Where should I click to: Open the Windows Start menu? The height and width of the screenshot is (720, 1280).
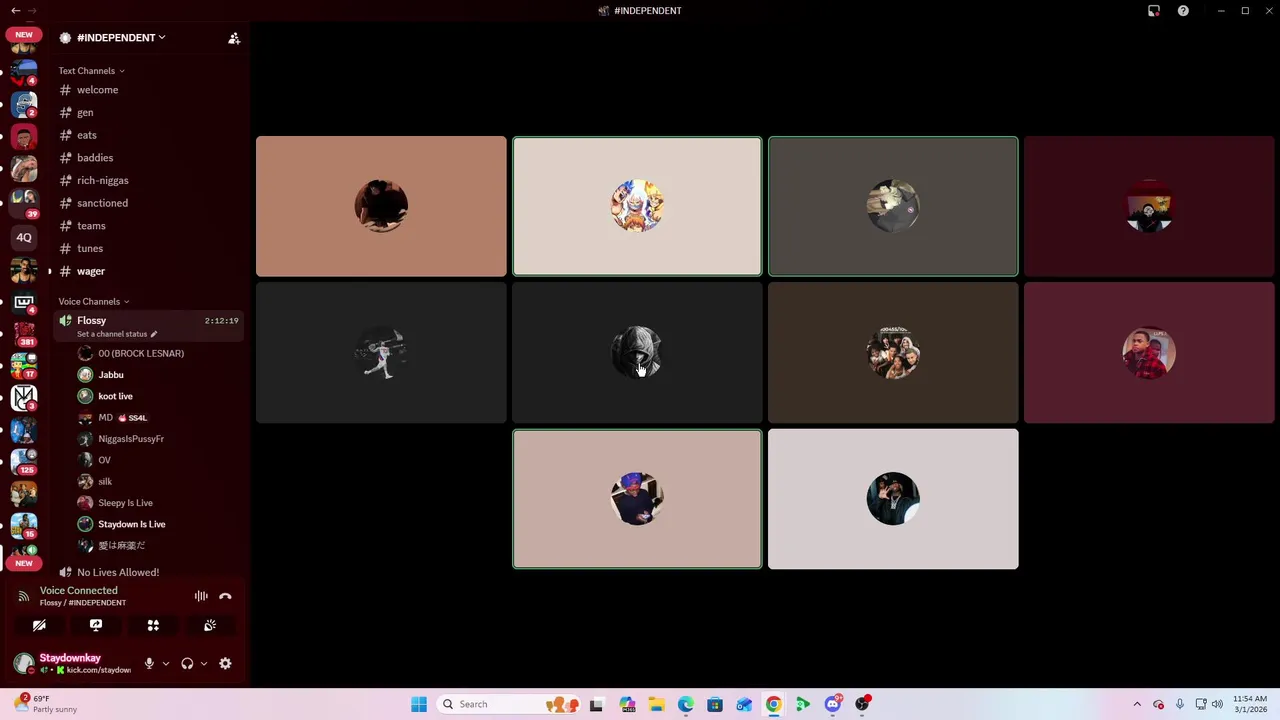coord(419,704)
